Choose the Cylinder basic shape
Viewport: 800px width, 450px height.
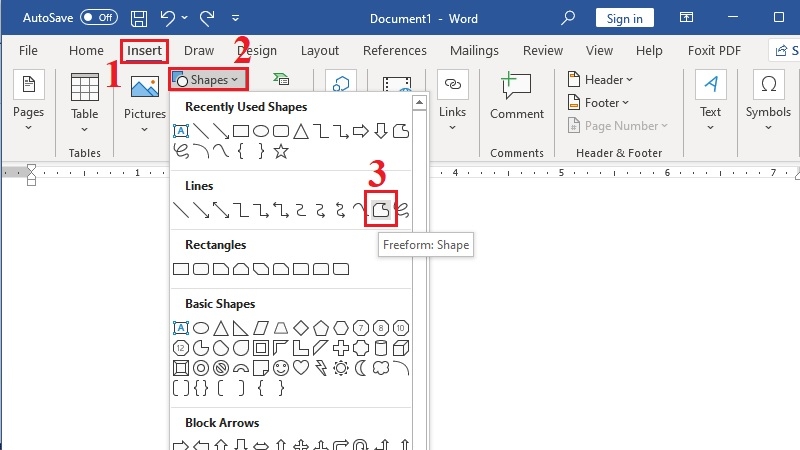coord(381,348)
